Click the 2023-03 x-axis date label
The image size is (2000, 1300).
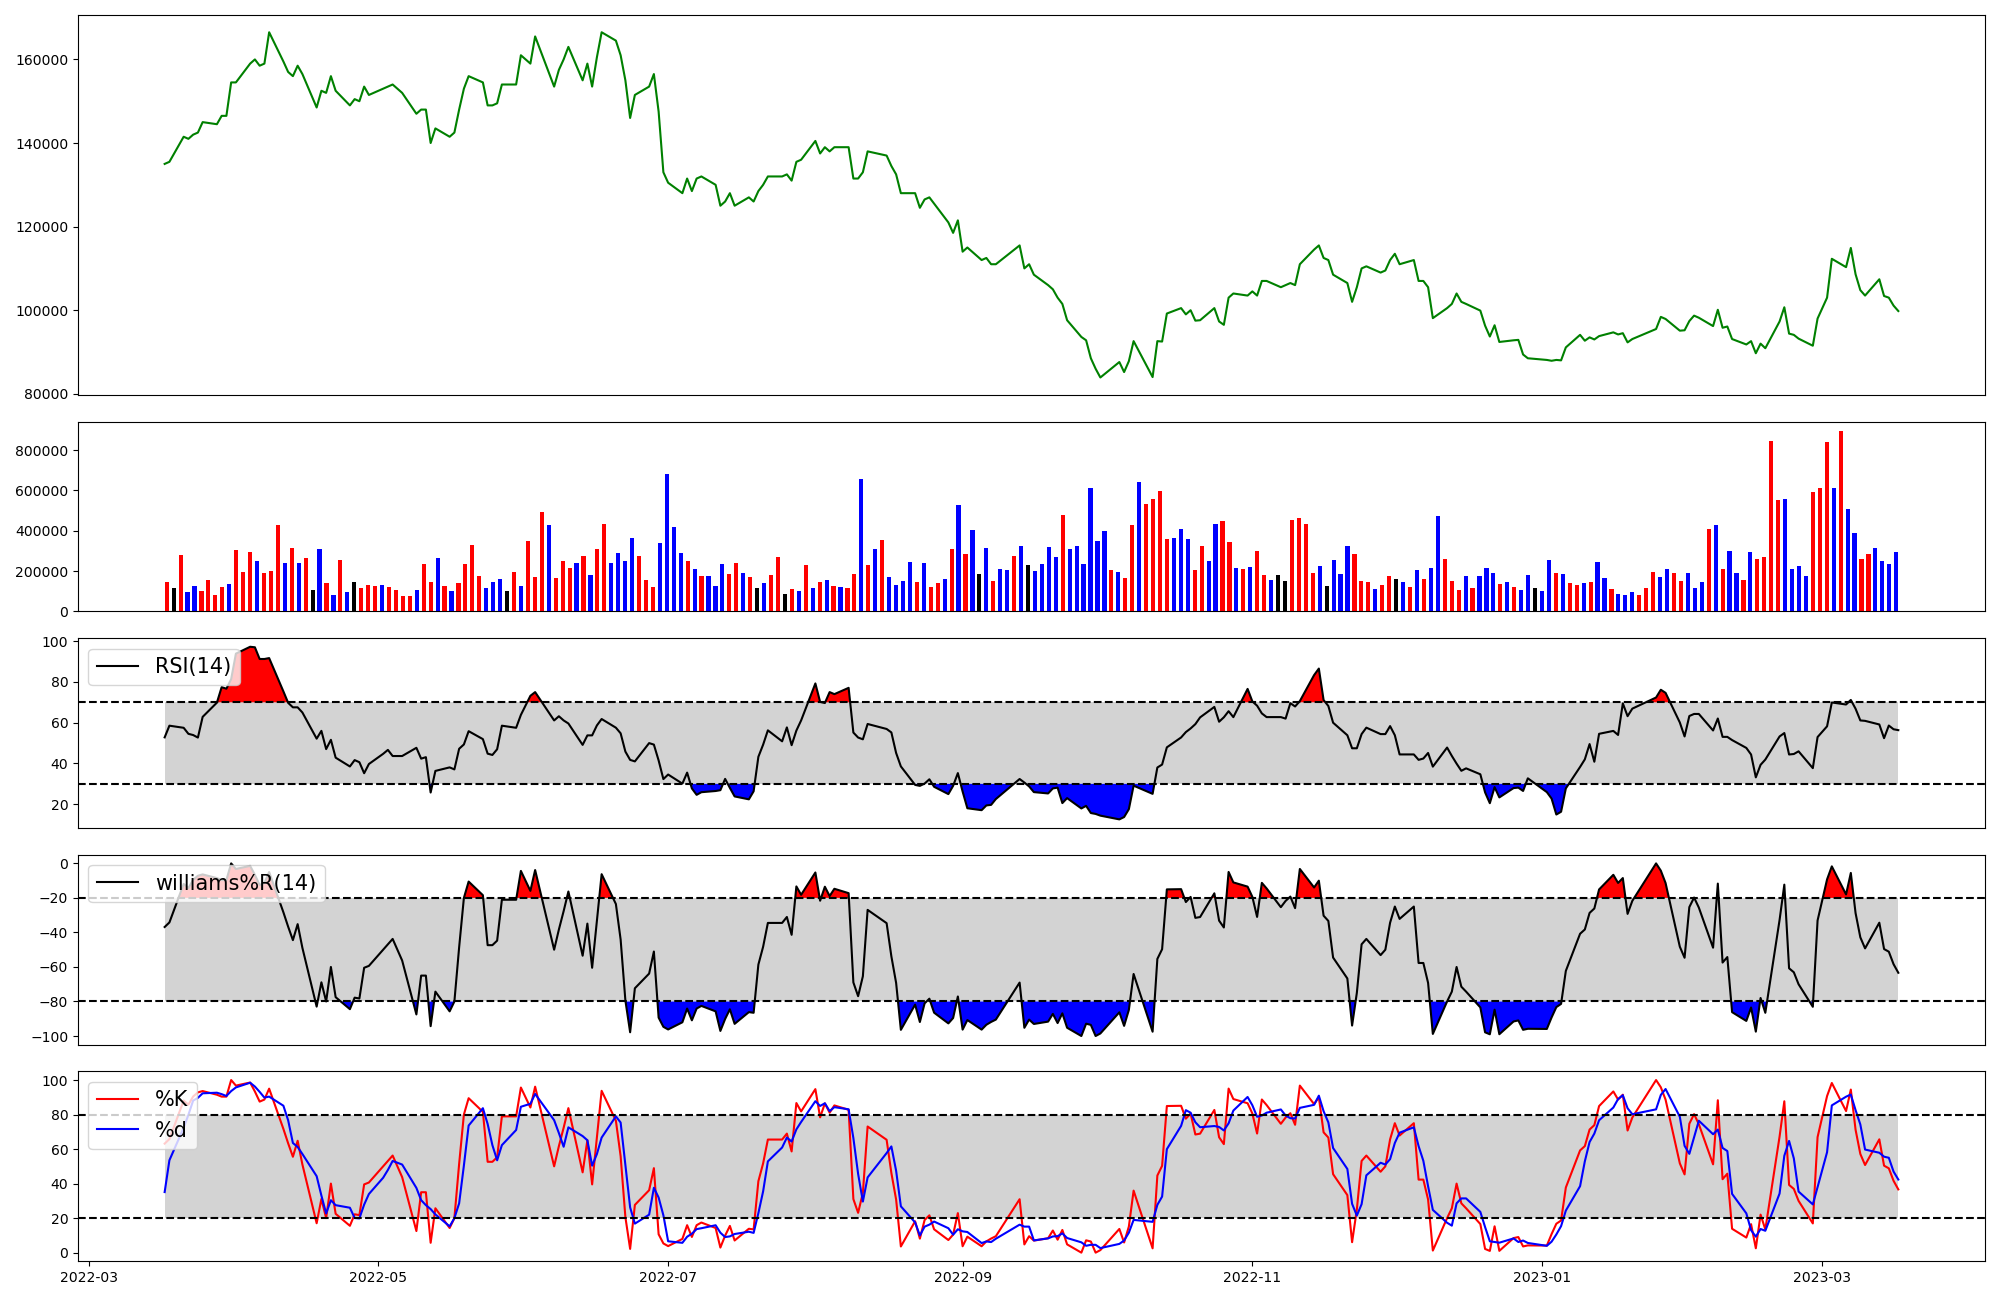coord(1822,1277)
